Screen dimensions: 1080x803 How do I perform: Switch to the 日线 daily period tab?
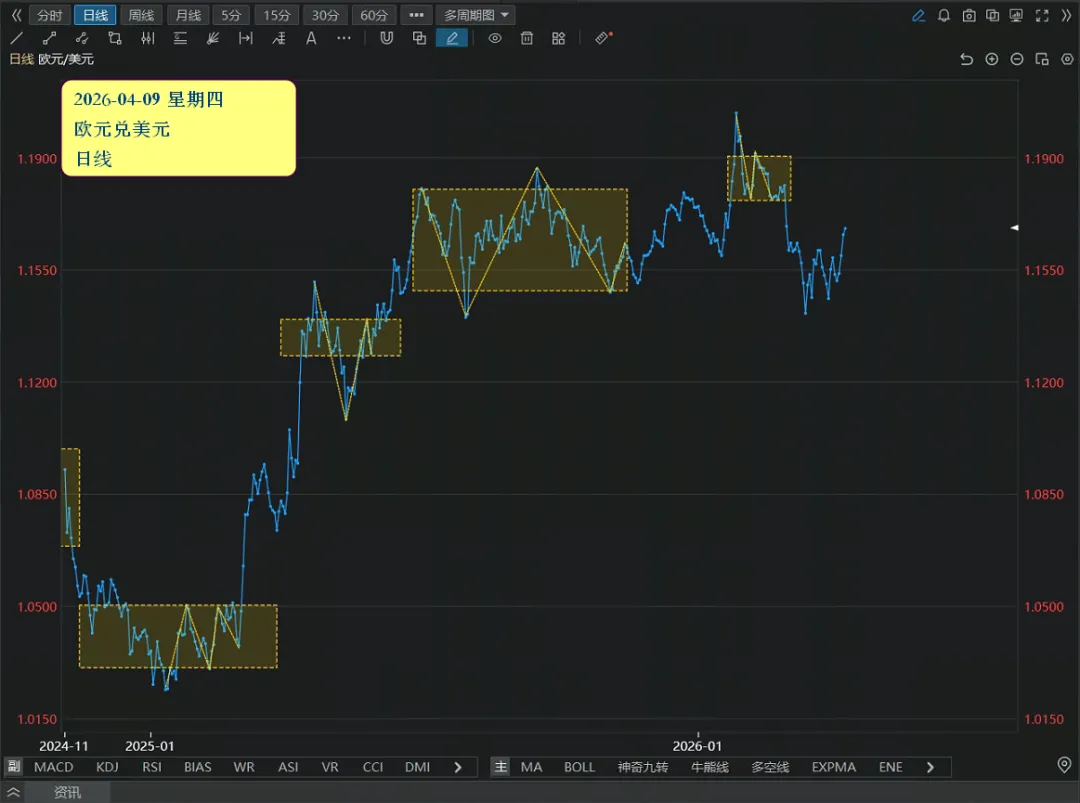point(95,15)
